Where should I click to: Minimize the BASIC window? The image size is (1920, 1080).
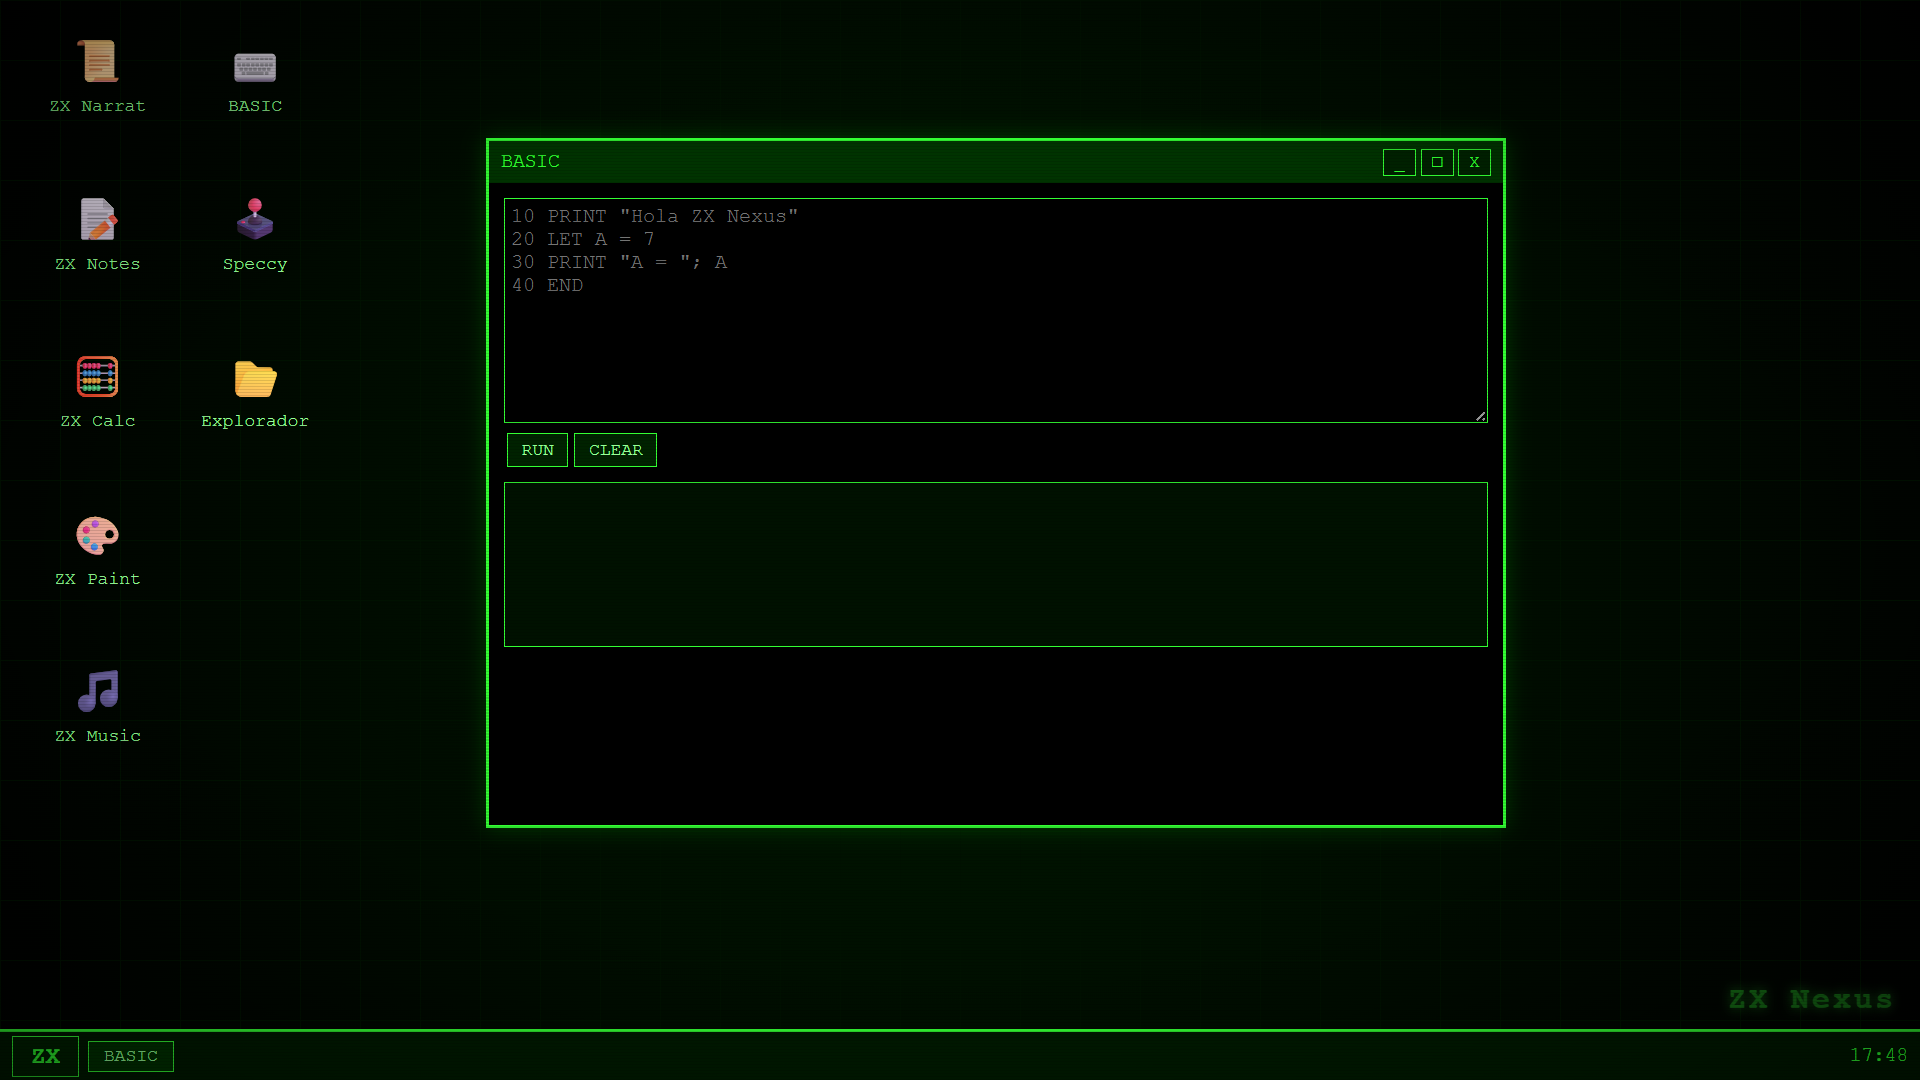point(1399,162)
